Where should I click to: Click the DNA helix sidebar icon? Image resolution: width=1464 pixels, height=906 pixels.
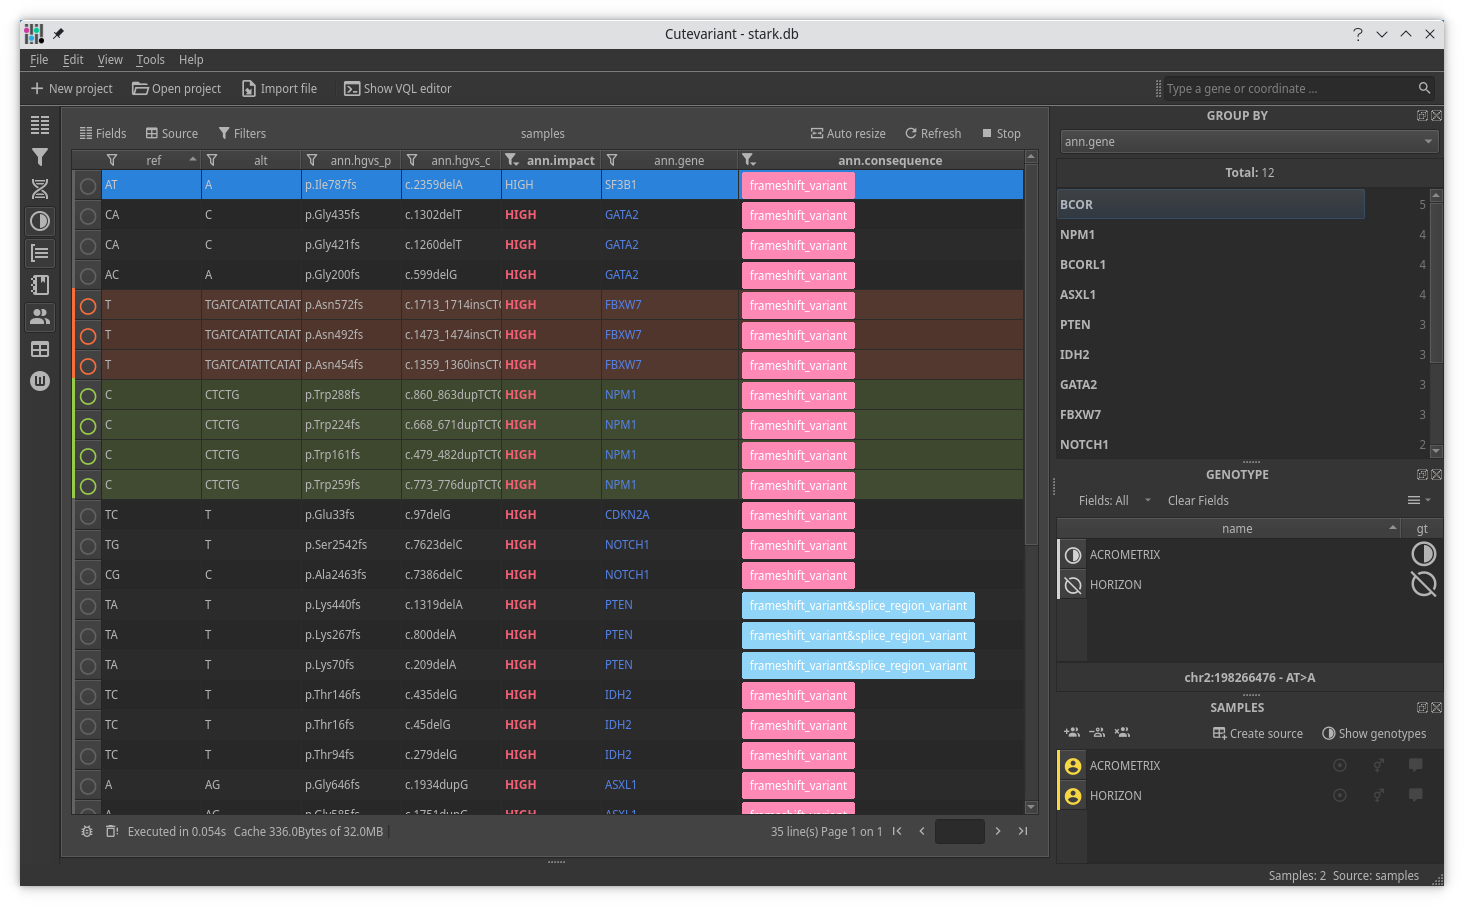click(40, 189)
